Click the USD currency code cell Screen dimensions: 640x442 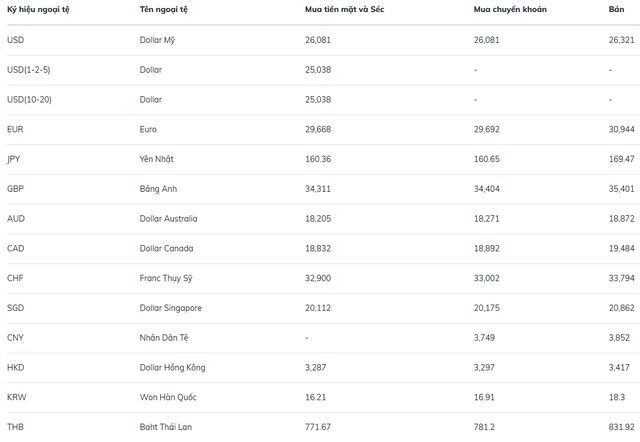coord(15,40)
